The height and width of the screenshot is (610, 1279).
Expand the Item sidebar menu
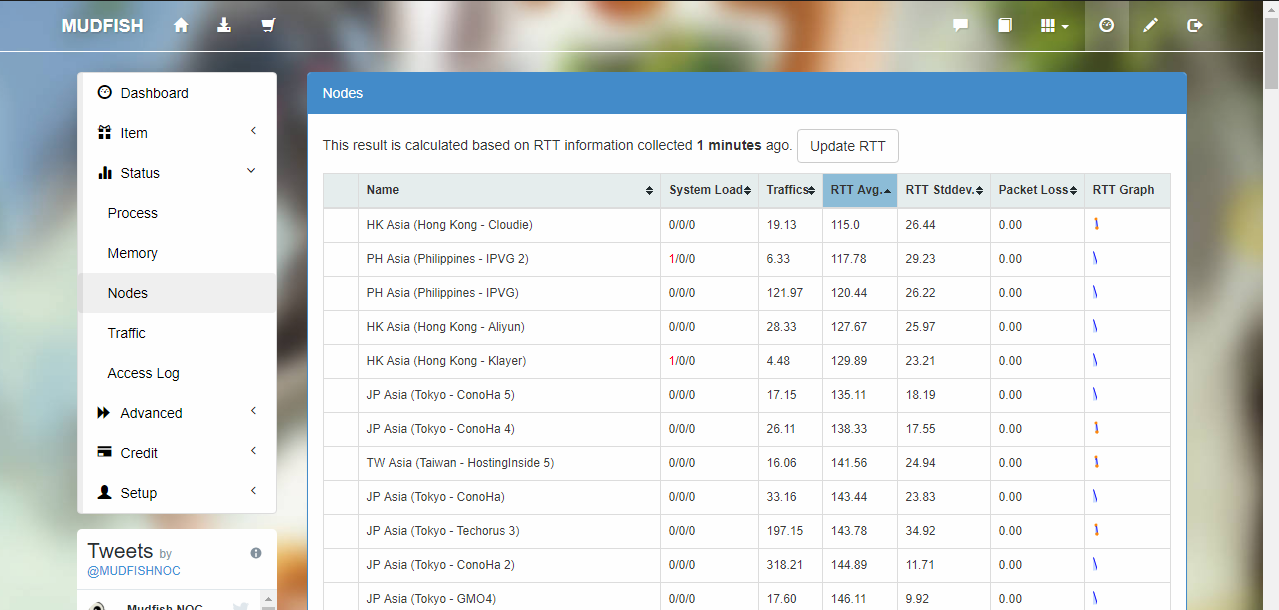pyautogui.click(x=177, y=133)
